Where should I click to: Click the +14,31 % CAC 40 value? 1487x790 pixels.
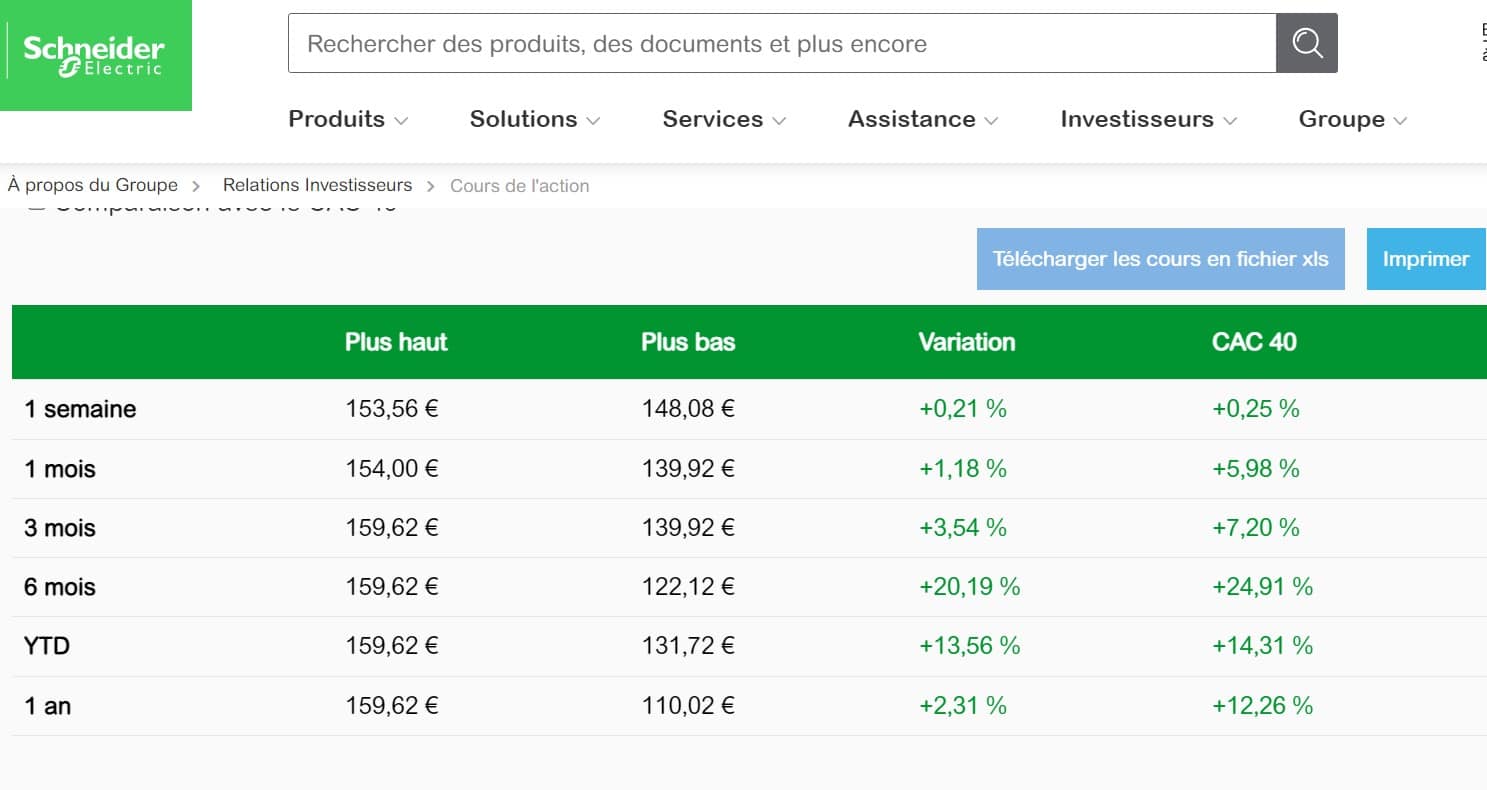click(1263, 645)
